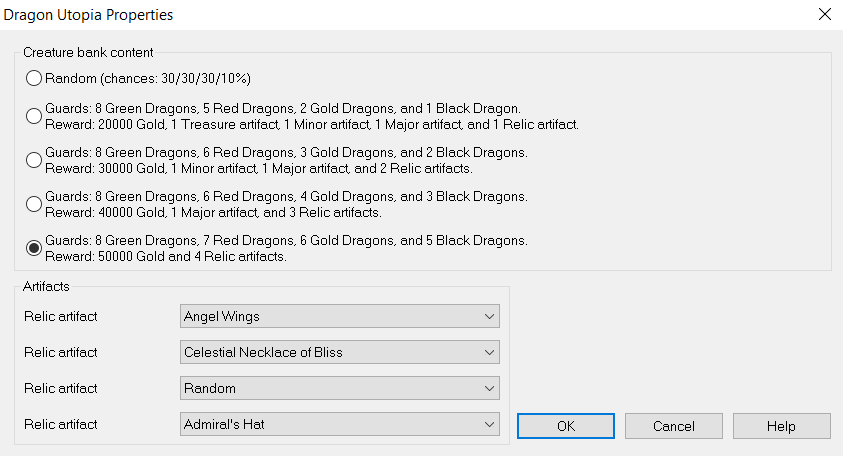Screen dimensions: 843x456
Task: Select the 50000 Gold and 4 Relic option
Action: click(x=34, y=248)
